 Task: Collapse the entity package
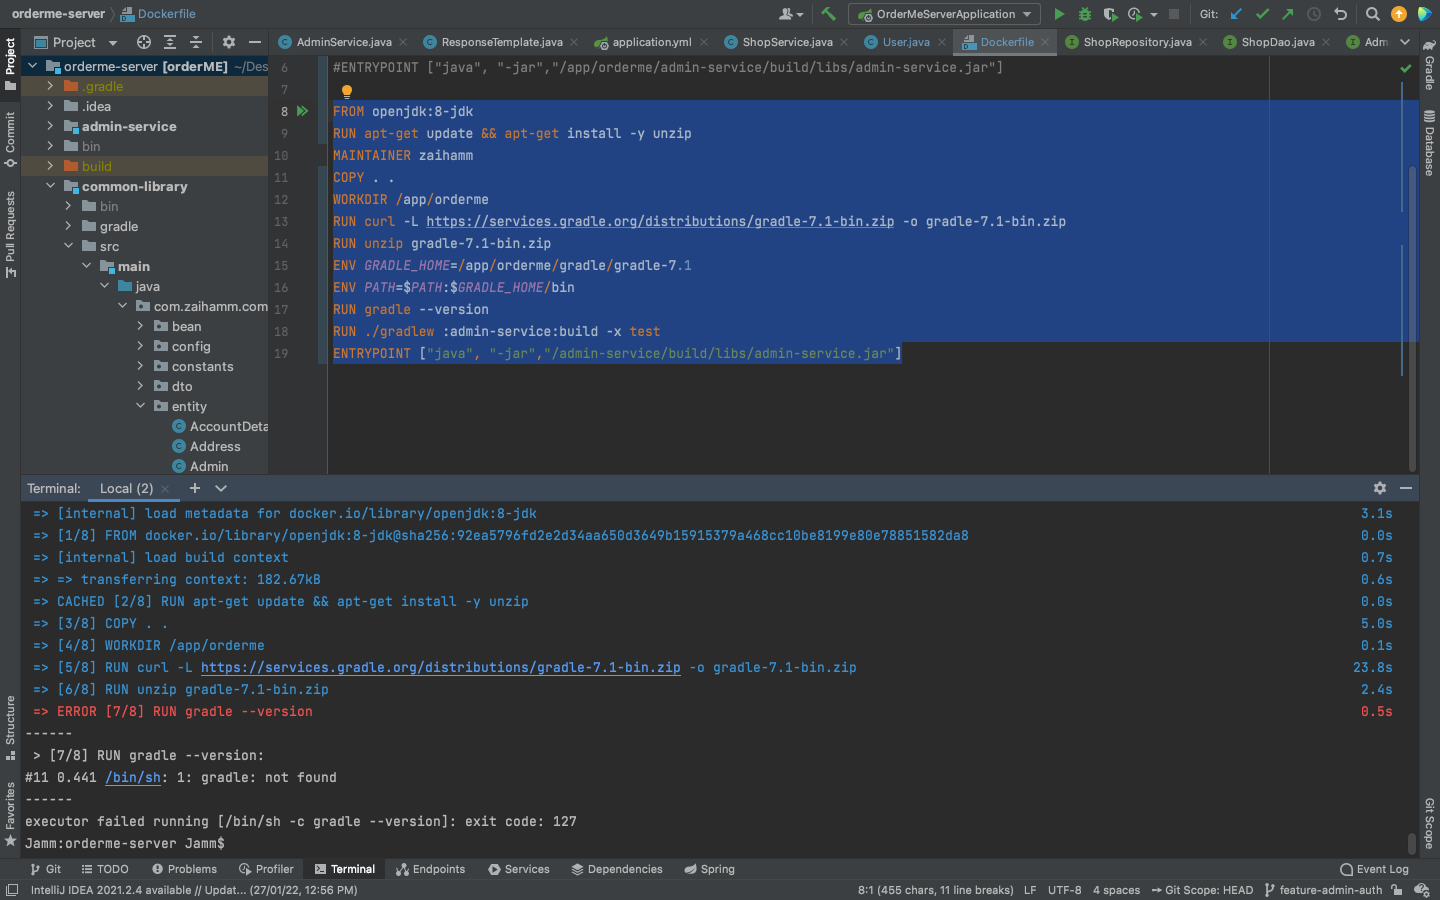[x=140, y=406]
